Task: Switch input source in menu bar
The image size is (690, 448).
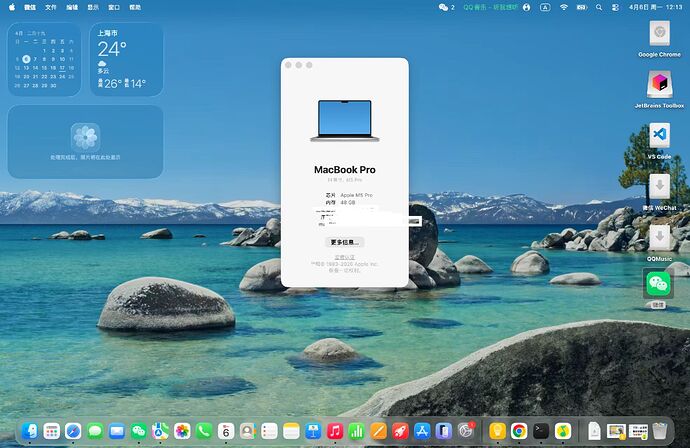Action: tap(545, 7)
